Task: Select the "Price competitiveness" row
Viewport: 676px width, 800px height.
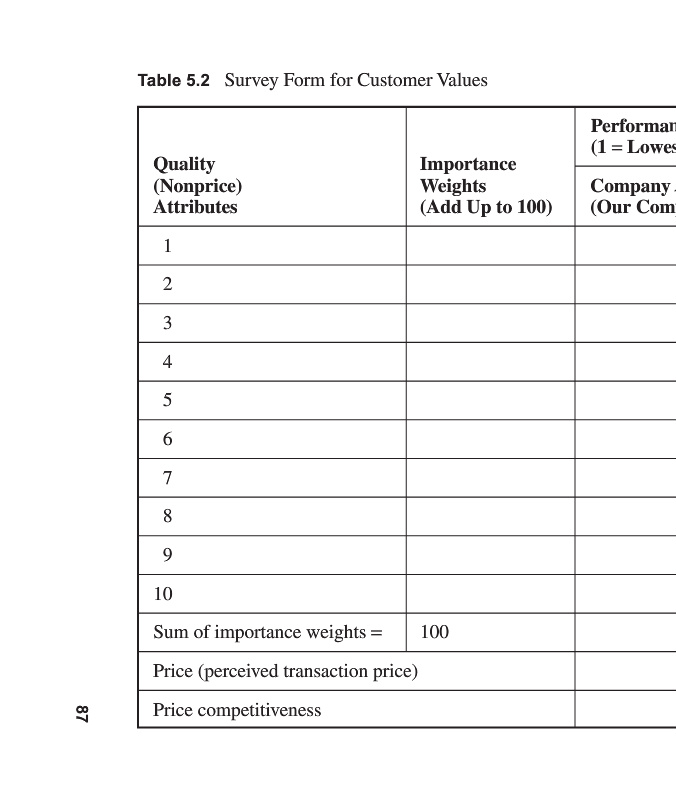Action: (237, 710)
